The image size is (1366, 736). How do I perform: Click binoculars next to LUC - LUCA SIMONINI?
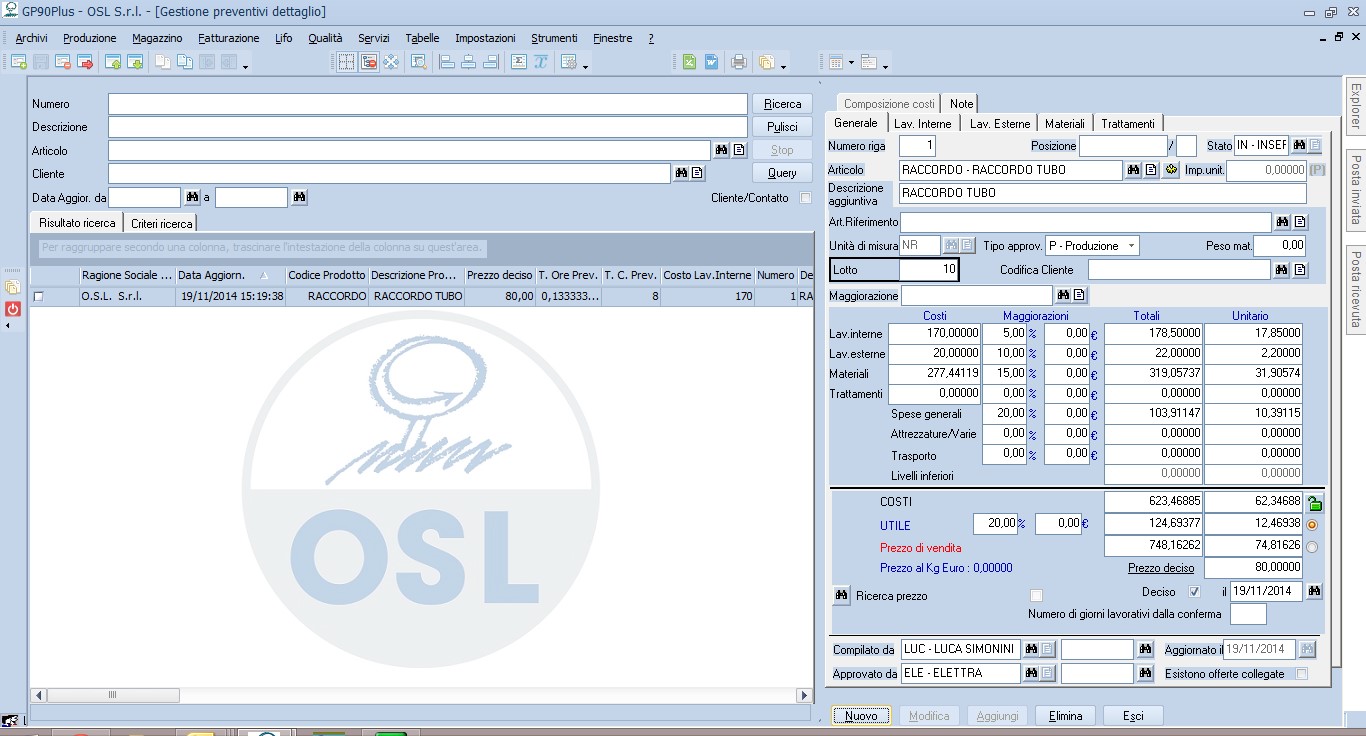pyautogui.click(x=1031, y=649)
